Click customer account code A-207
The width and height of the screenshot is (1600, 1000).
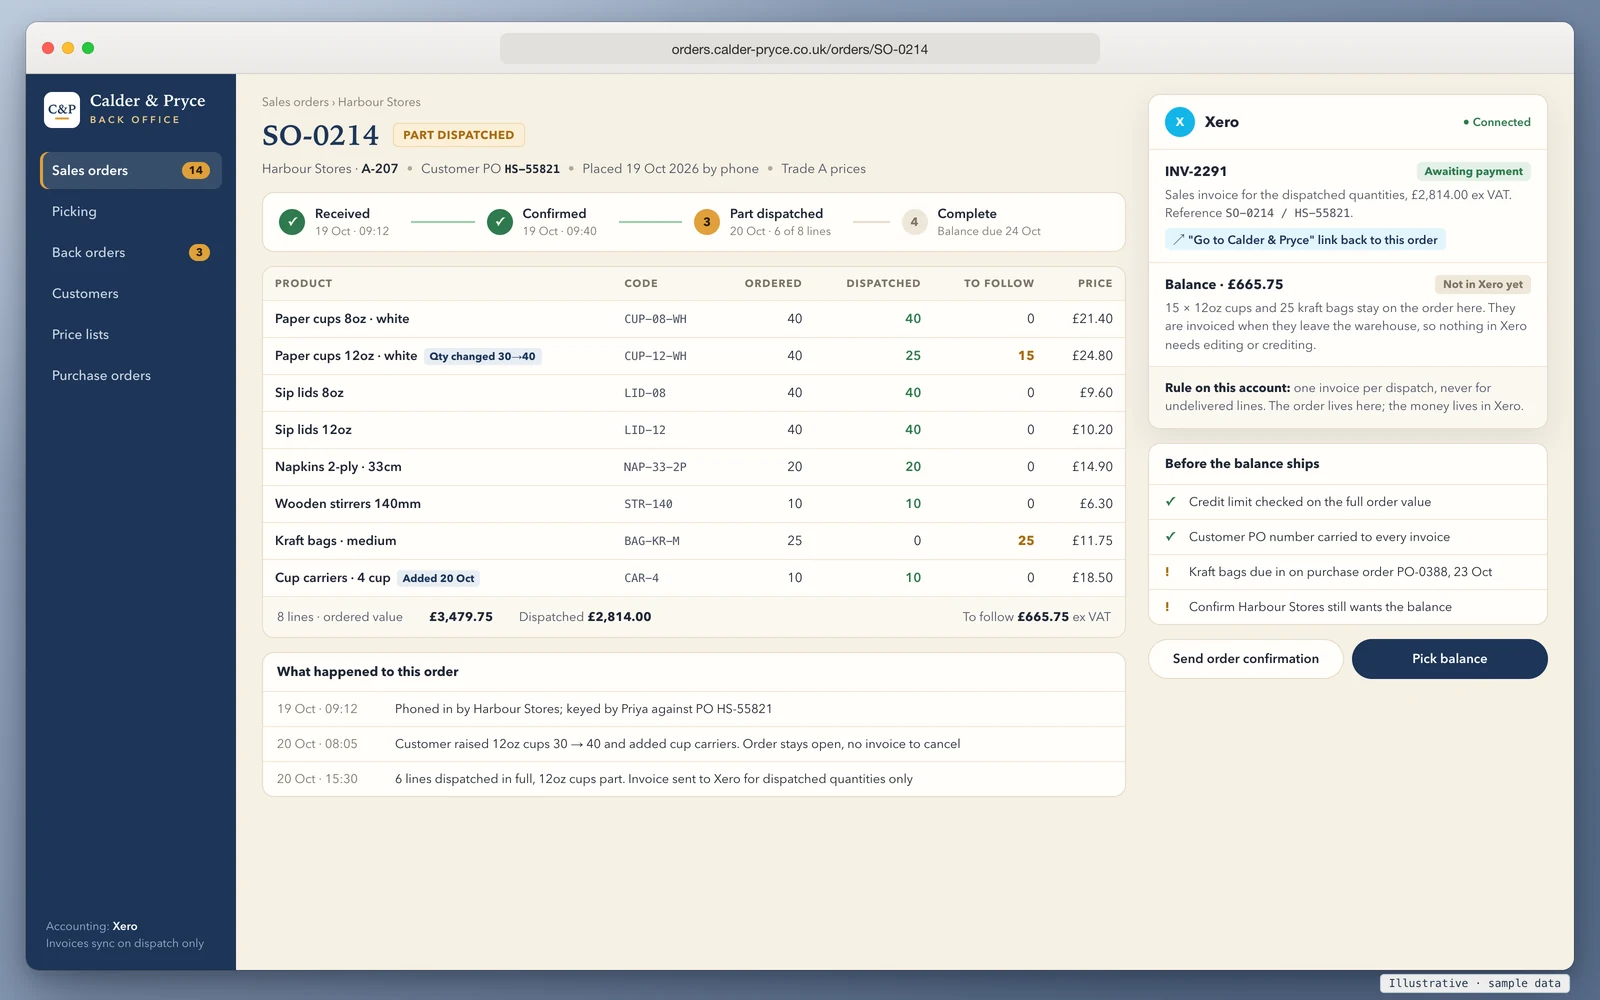tap(380, 169)
